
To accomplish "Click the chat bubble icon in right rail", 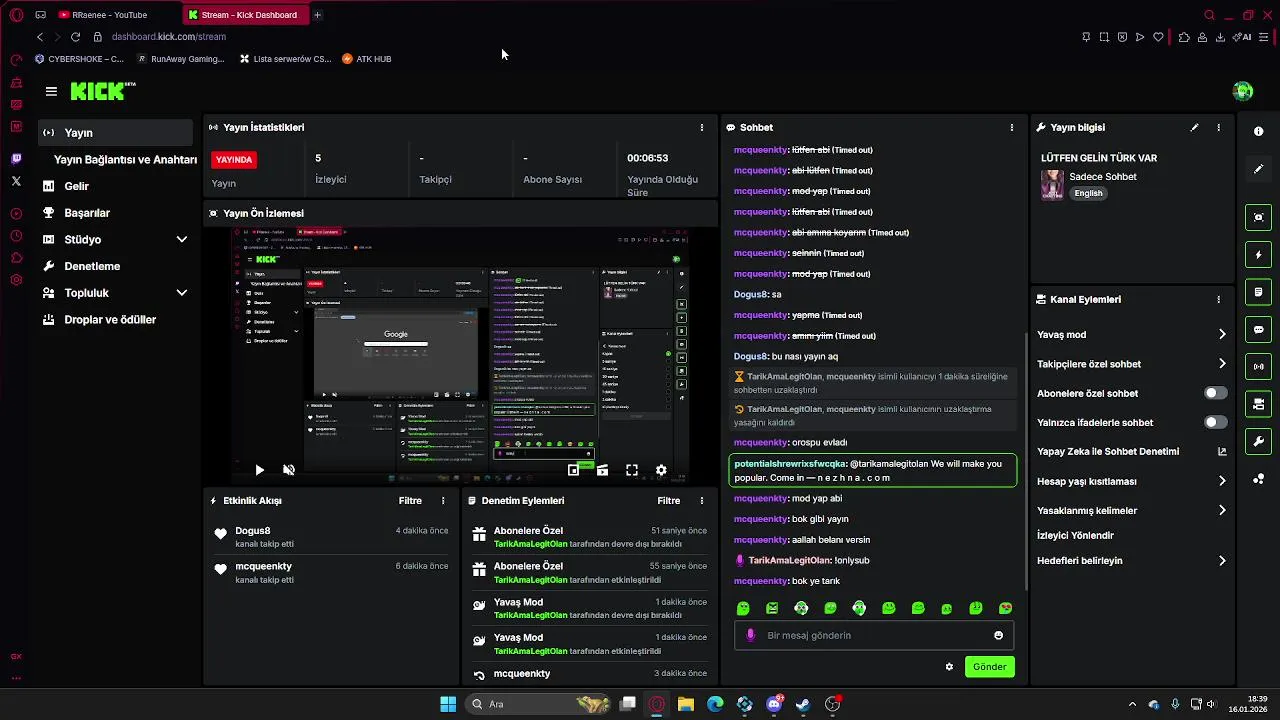I will tap(1258, 329).
